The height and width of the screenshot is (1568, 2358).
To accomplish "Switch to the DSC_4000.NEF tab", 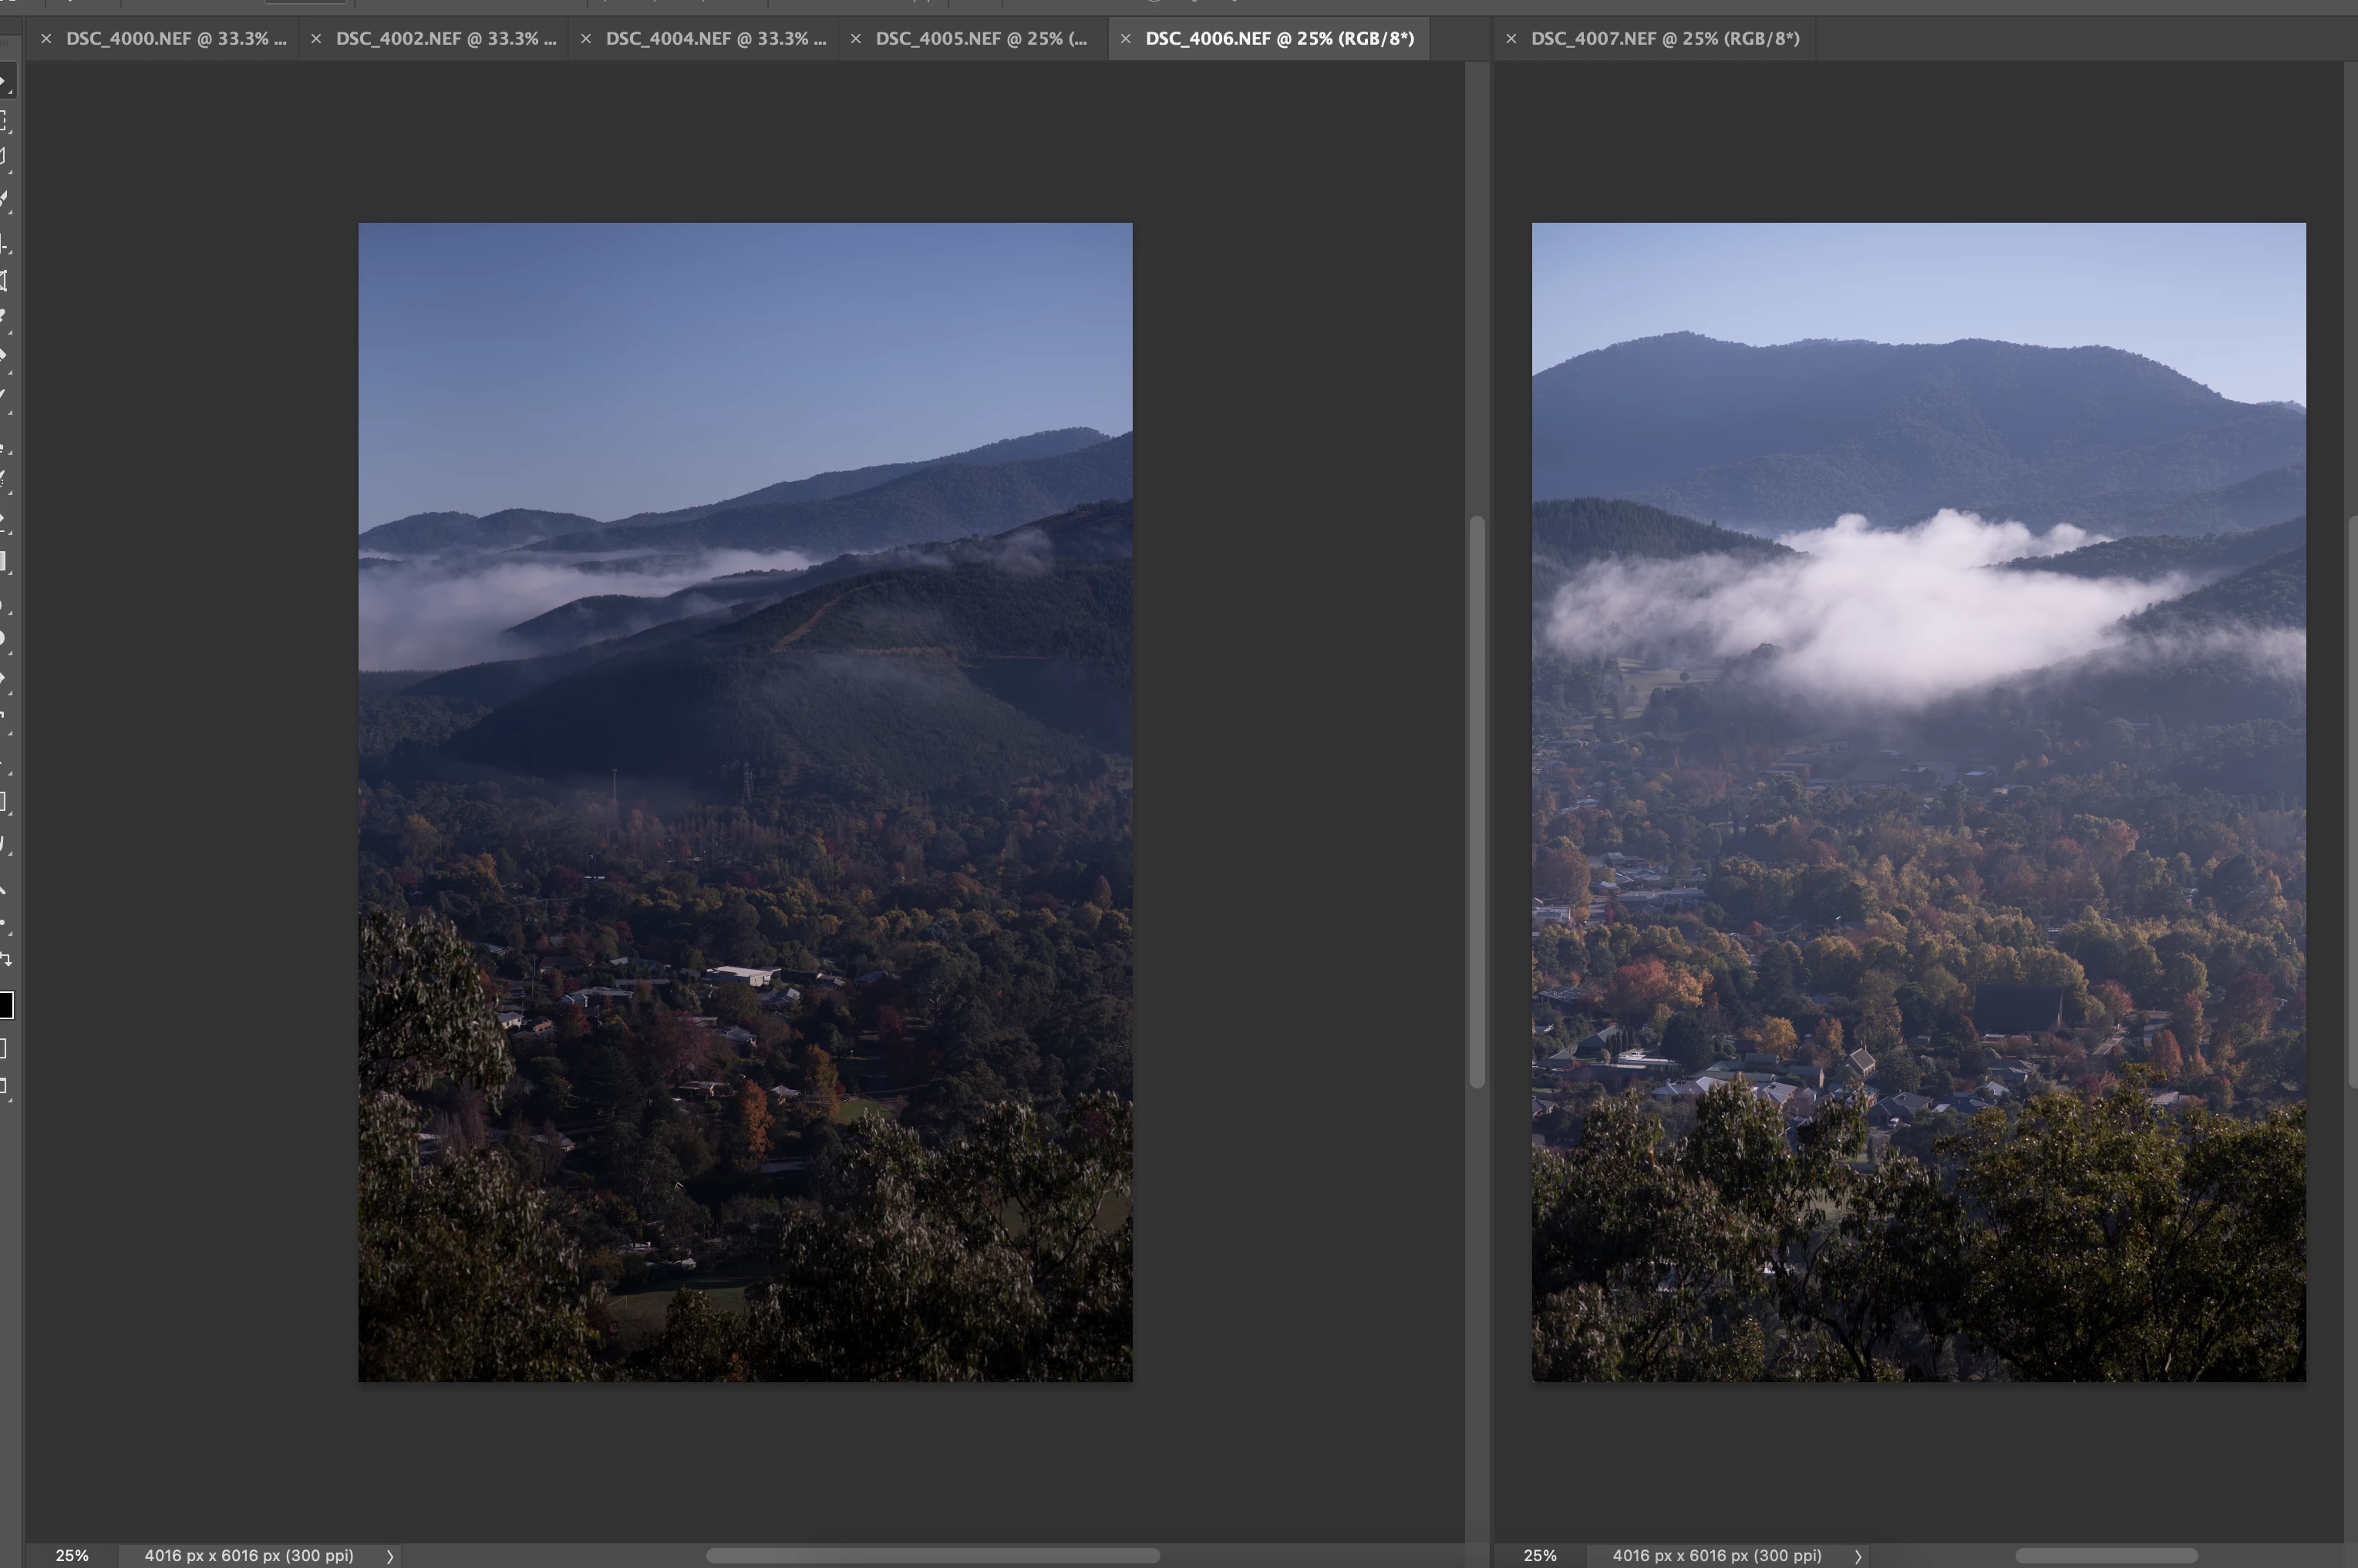I will pos(176,39).
